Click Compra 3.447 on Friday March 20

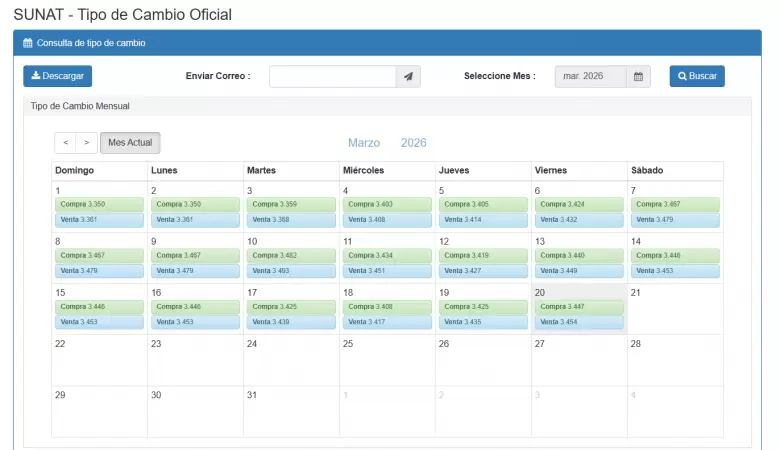point(579,307)
